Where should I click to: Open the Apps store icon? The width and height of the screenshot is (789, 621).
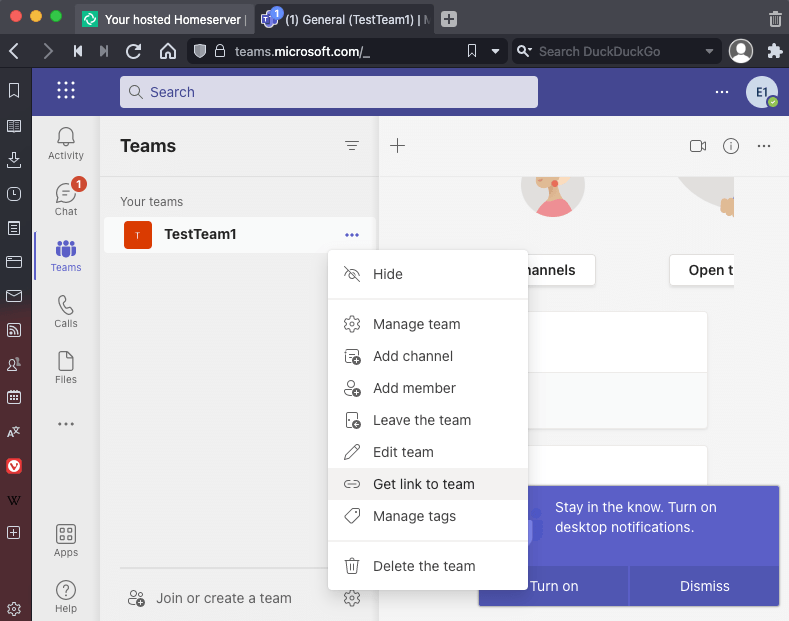(x=66, y=540)
